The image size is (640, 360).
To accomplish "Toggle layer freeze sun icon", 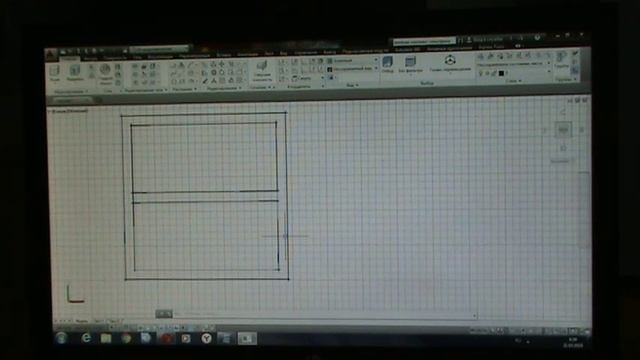I will (487, 74).
